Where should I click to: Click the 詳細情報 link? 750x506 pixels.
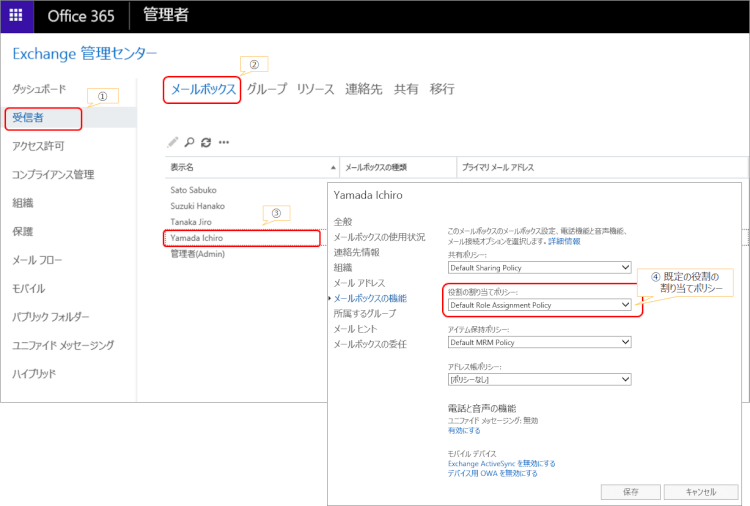(564, 242)
